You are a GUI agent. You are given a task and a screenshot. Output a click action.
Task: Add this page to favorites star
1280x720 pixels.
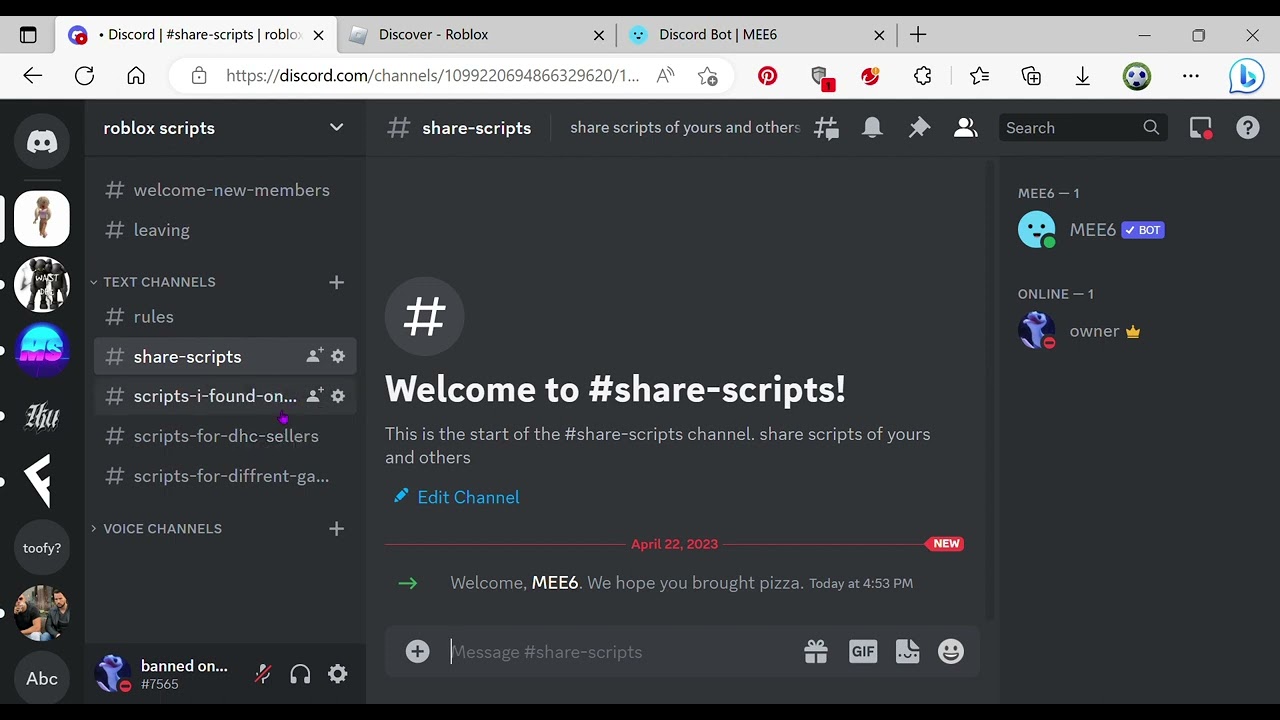pos(708,76)
